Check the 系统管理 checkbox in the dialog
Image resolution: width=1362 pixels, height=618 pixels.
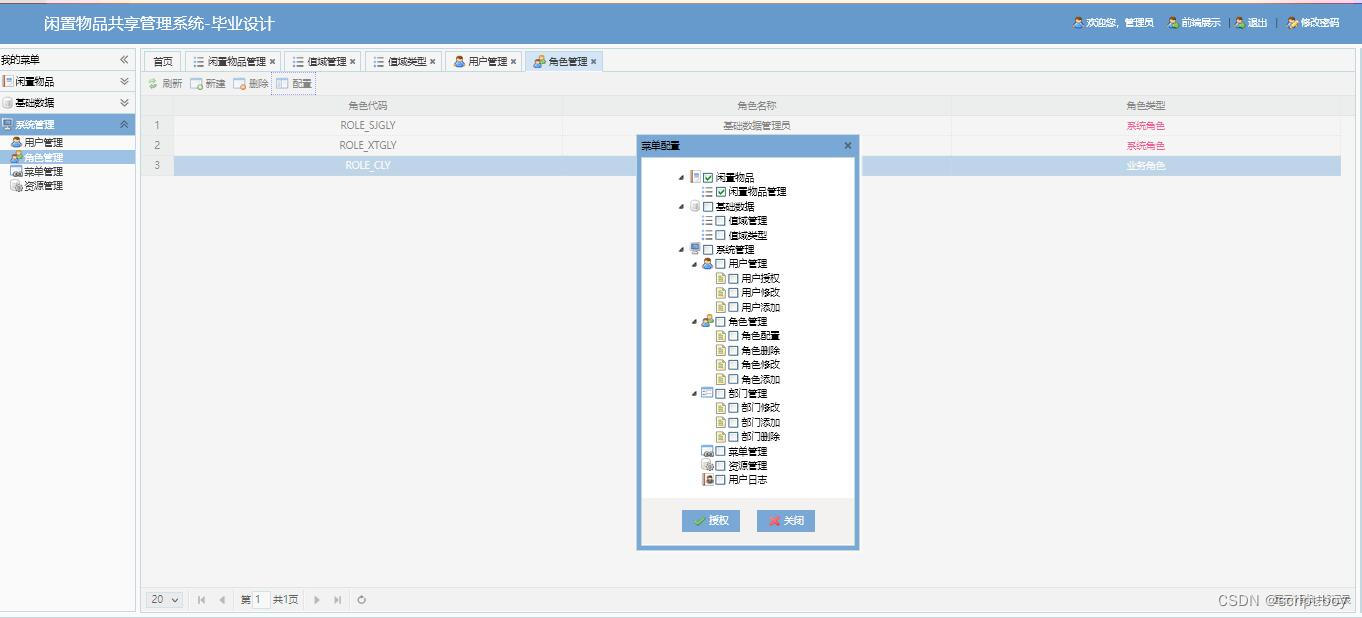pos(708,249)
